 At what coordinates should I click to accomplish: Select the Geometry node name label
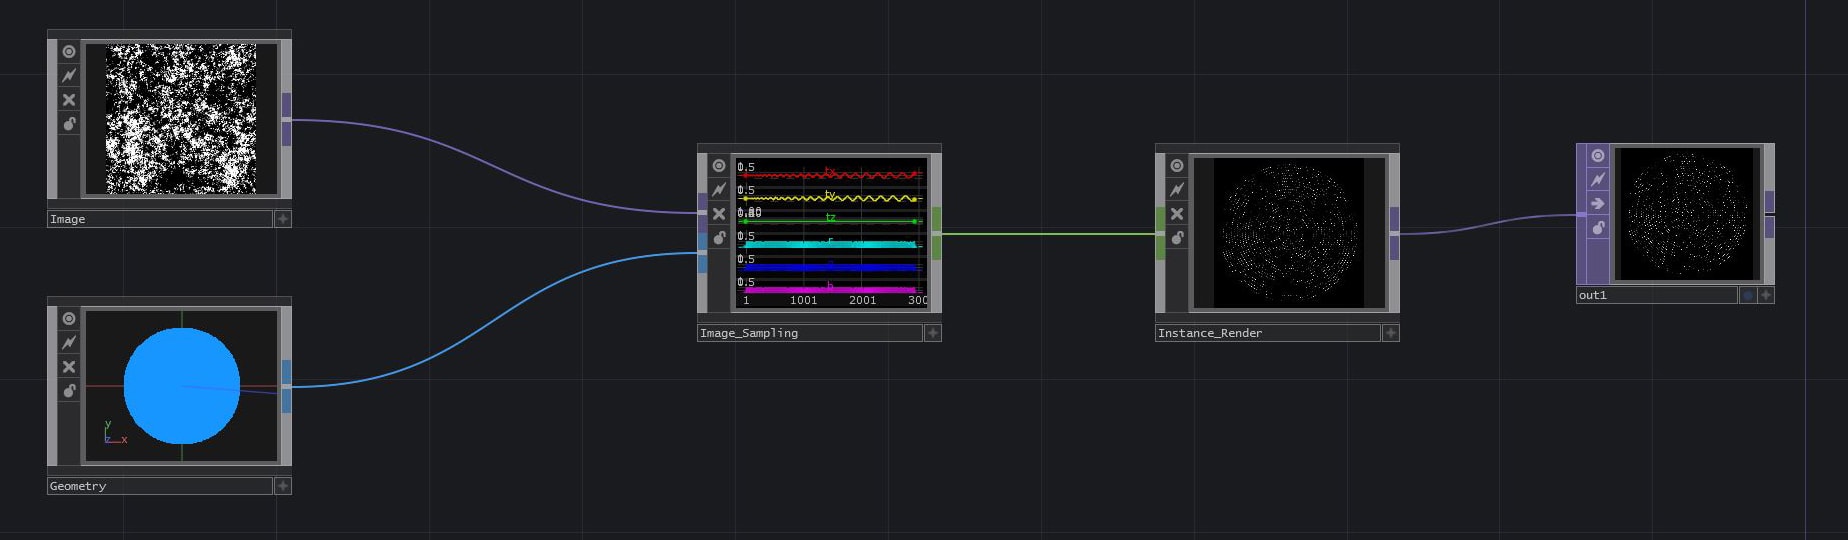click(160, 486)
